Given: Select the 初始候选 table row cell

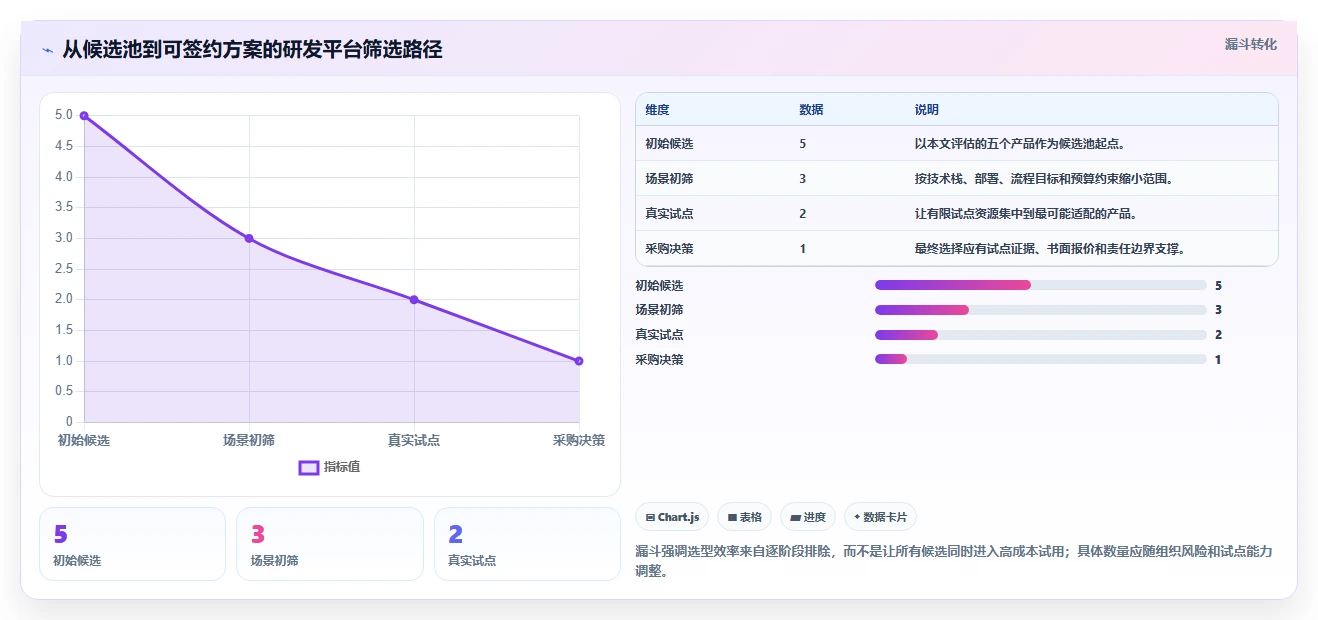Looking at the screenshot, I should pyautogui.click(x=669, y=144).
